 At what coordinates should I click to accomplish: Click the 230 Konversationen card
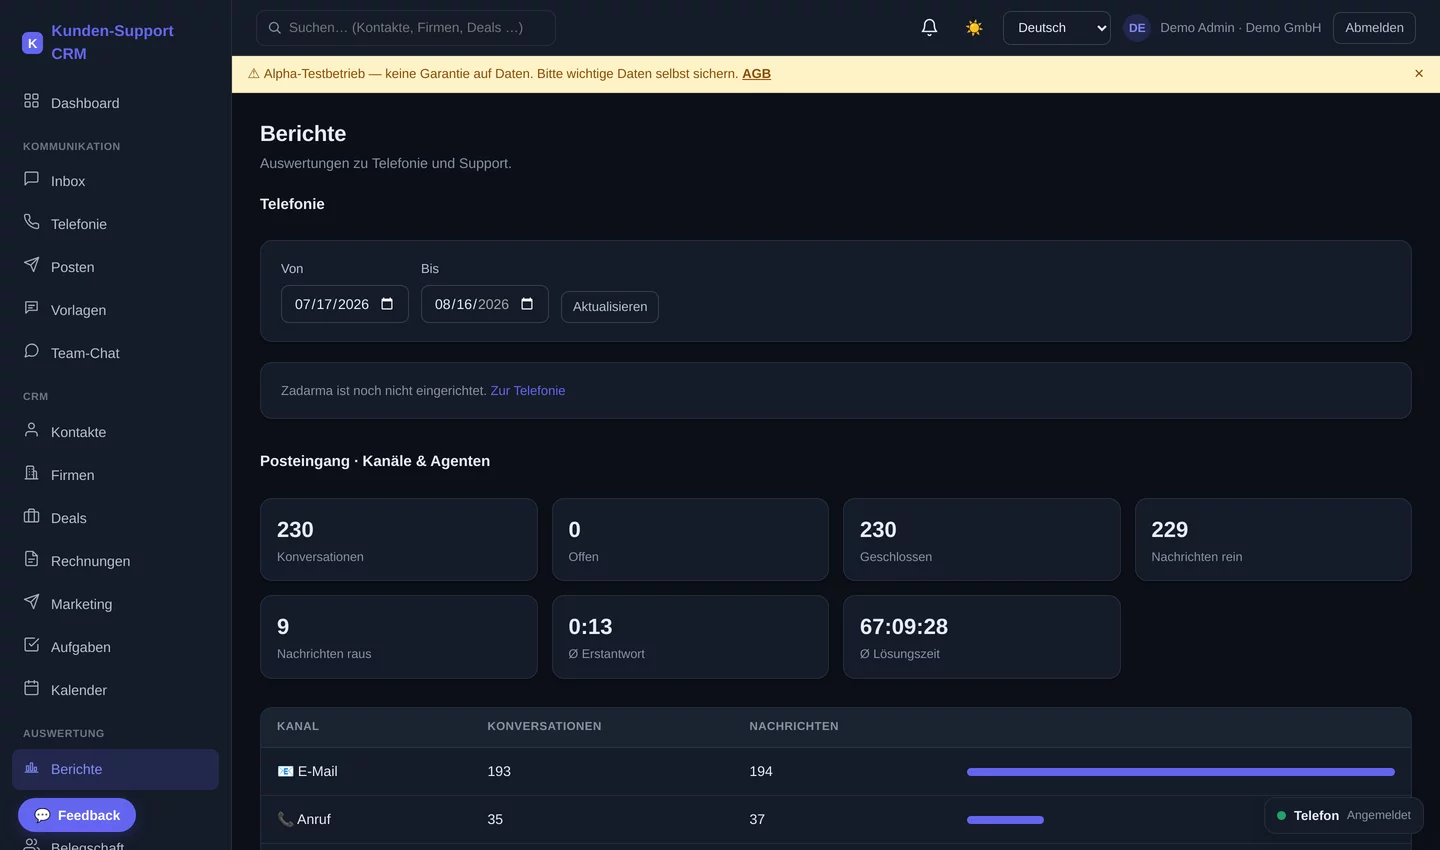(x=398, y=539)
